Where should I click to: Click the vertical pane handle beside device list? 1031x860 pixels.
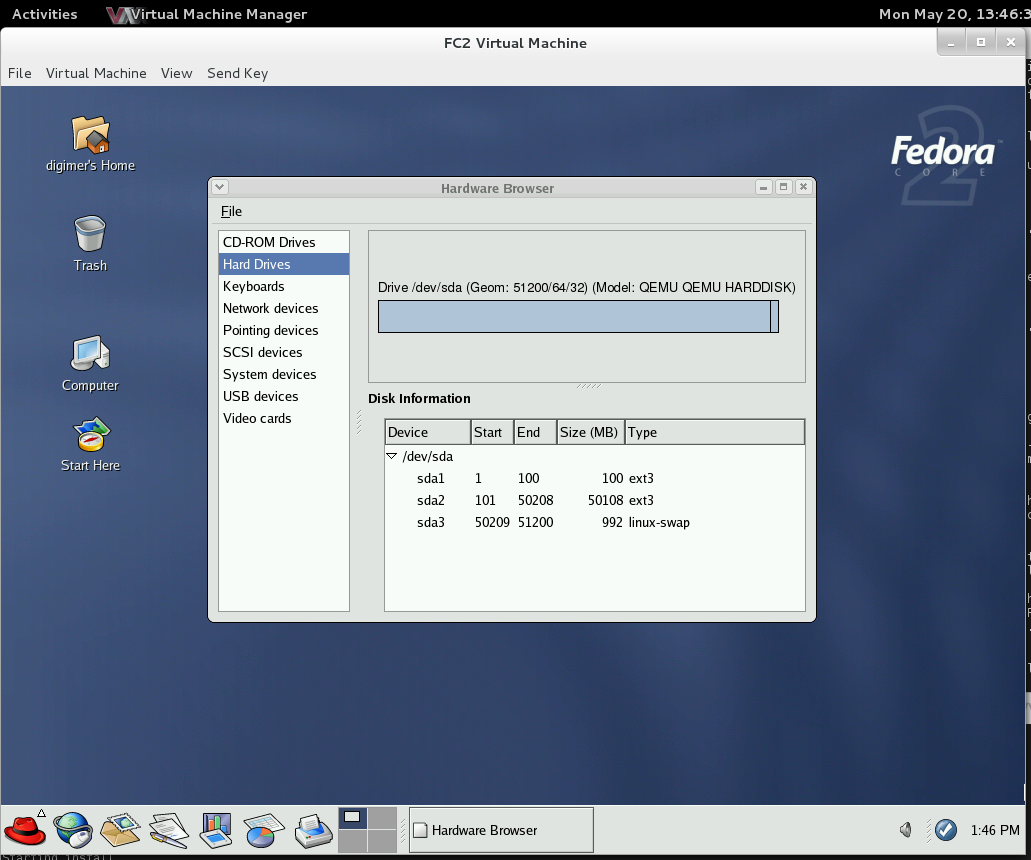pos(359,422)
